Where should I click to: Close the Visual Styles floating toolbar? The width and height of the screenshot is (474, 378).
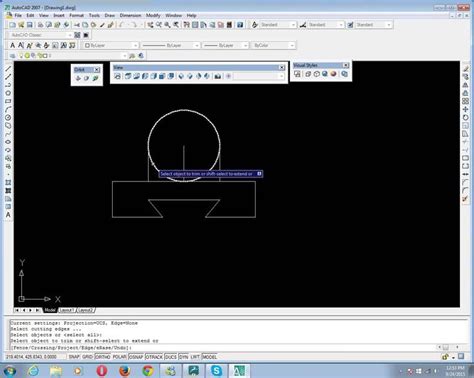pos(346,65)
